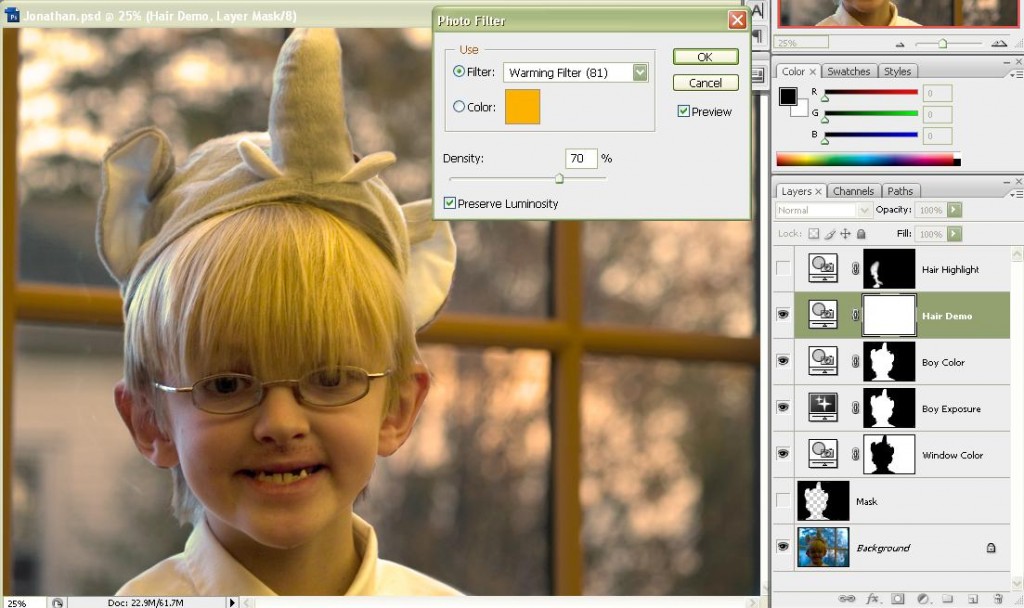1024x608 pixels.
Task: Open the Character panel icon
Action: tap(758, 10)
